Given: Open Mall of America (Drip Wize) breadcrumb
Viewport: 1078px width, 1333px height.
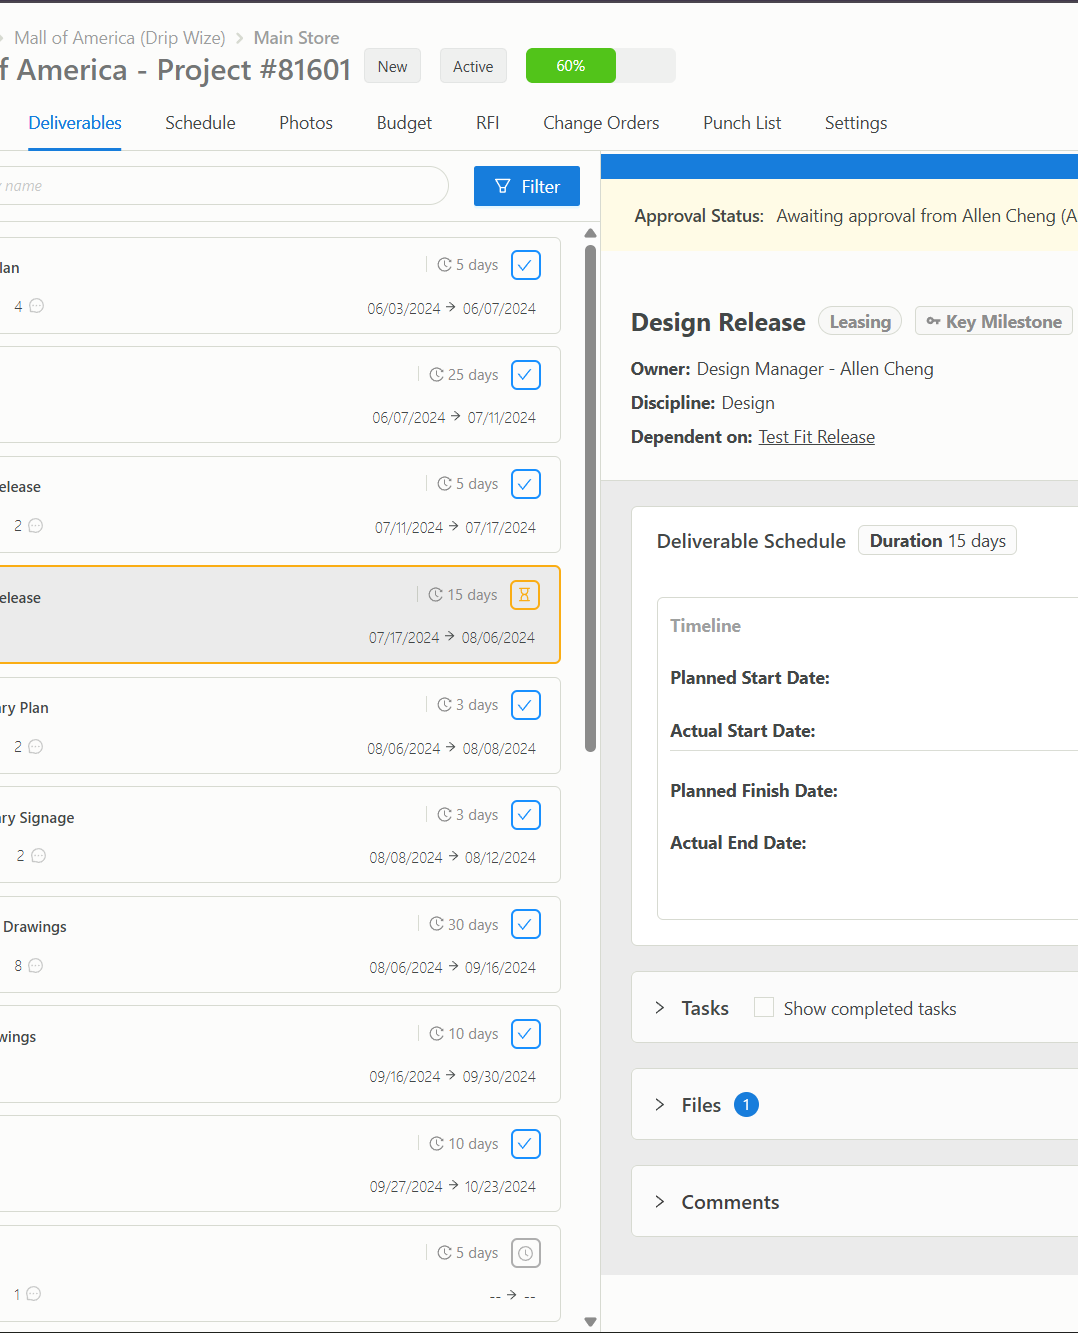Looking at the screenshot, I should point(119,38).
